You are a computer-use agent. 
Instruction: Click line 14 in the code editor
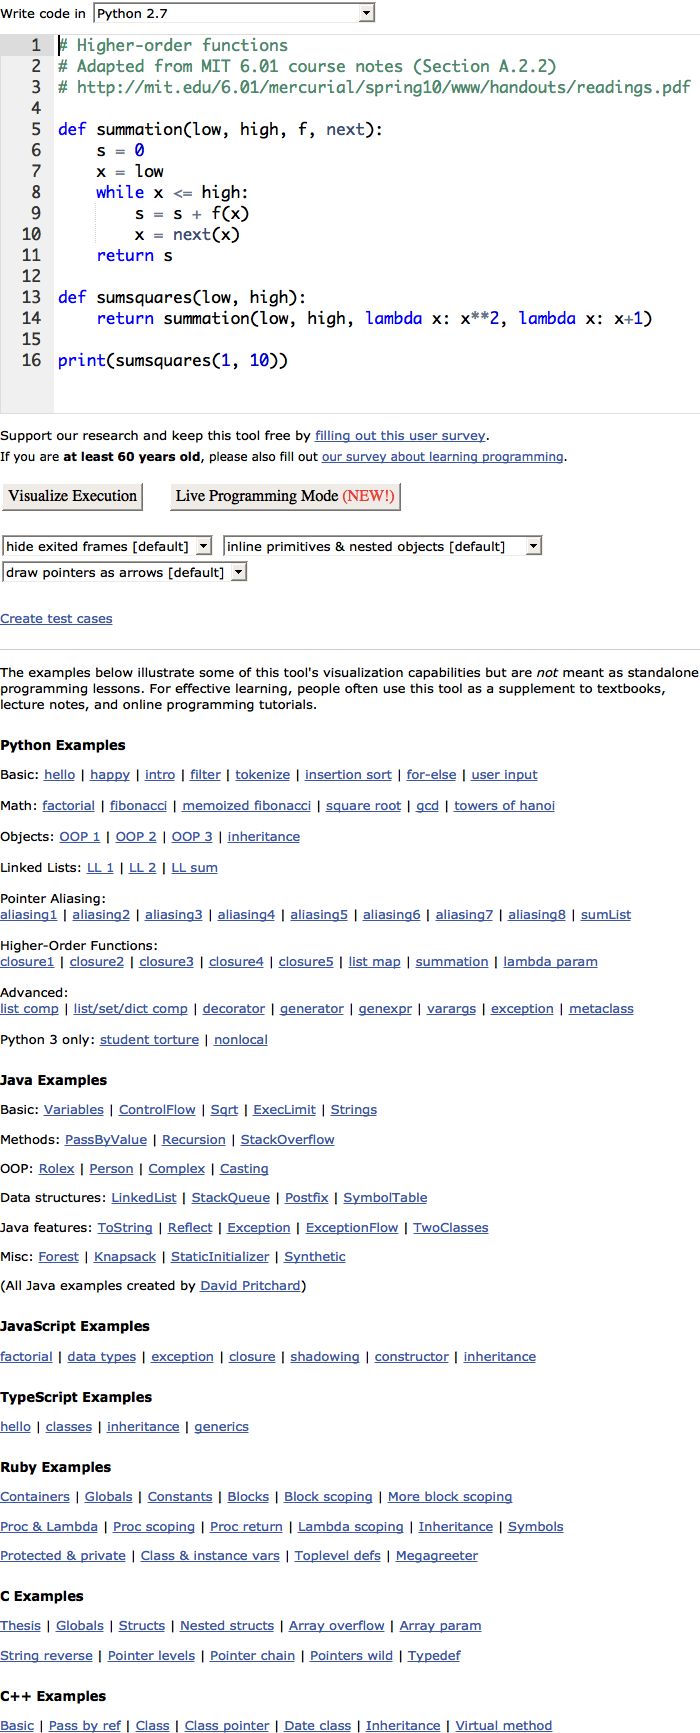(x=350, y=319)
